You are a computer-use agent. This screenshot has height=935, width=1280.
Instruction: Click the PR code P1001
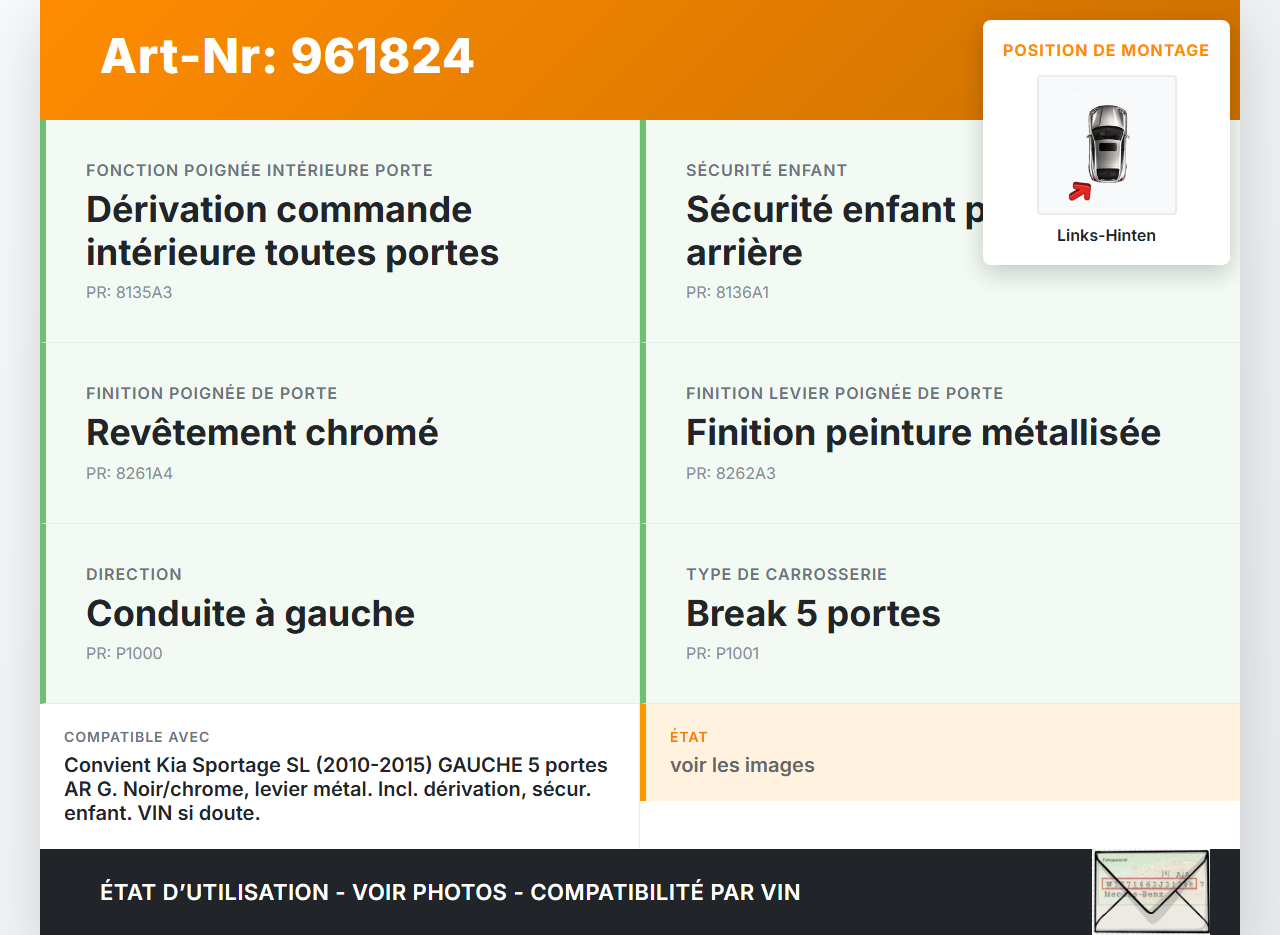pyautogui.click(x=722, y=654)
